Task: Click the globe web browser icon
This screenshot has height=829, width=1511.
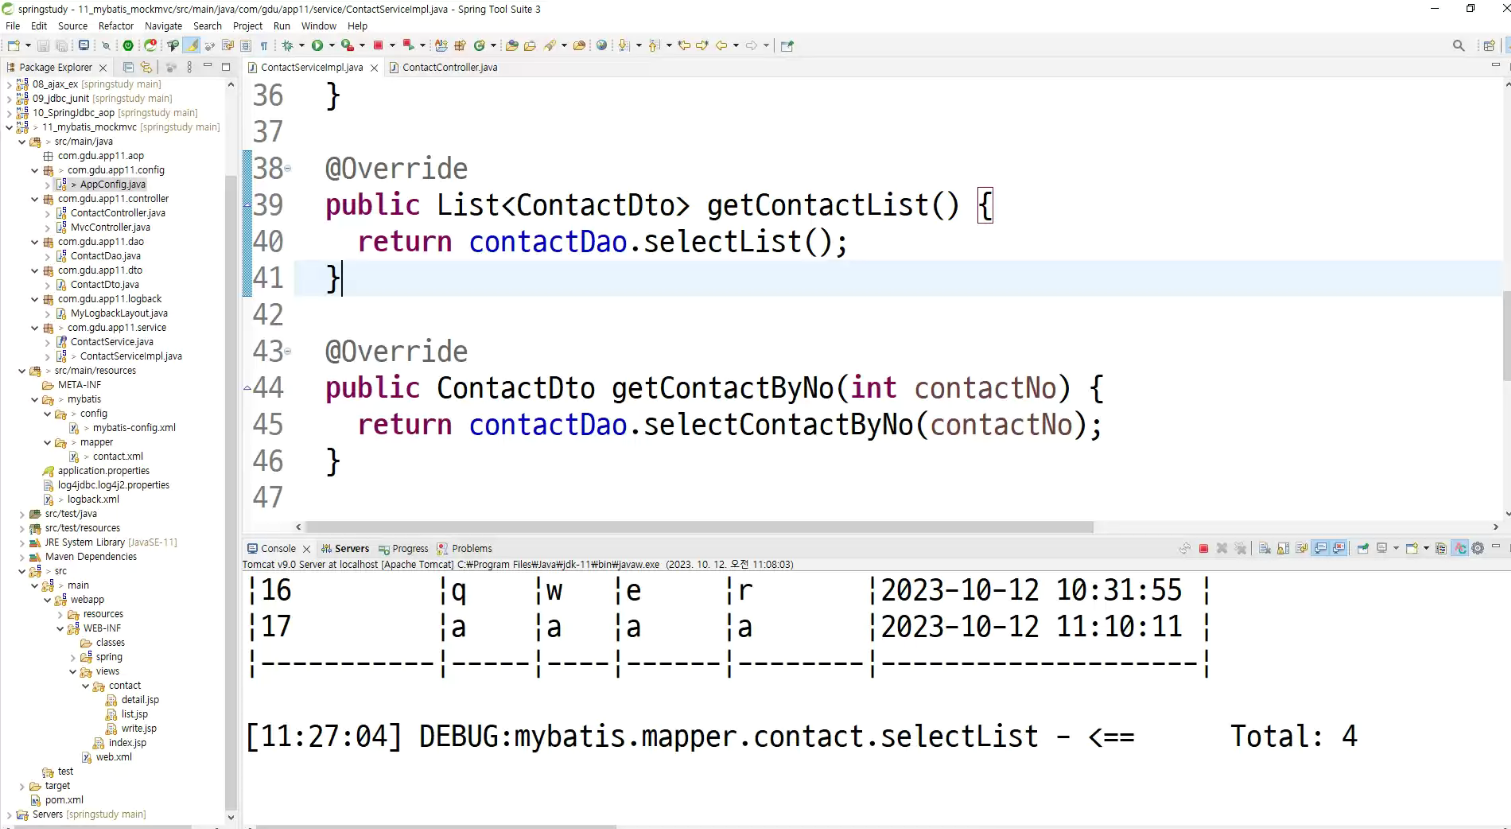Action: pyautogui.click(x=601, y=45)
